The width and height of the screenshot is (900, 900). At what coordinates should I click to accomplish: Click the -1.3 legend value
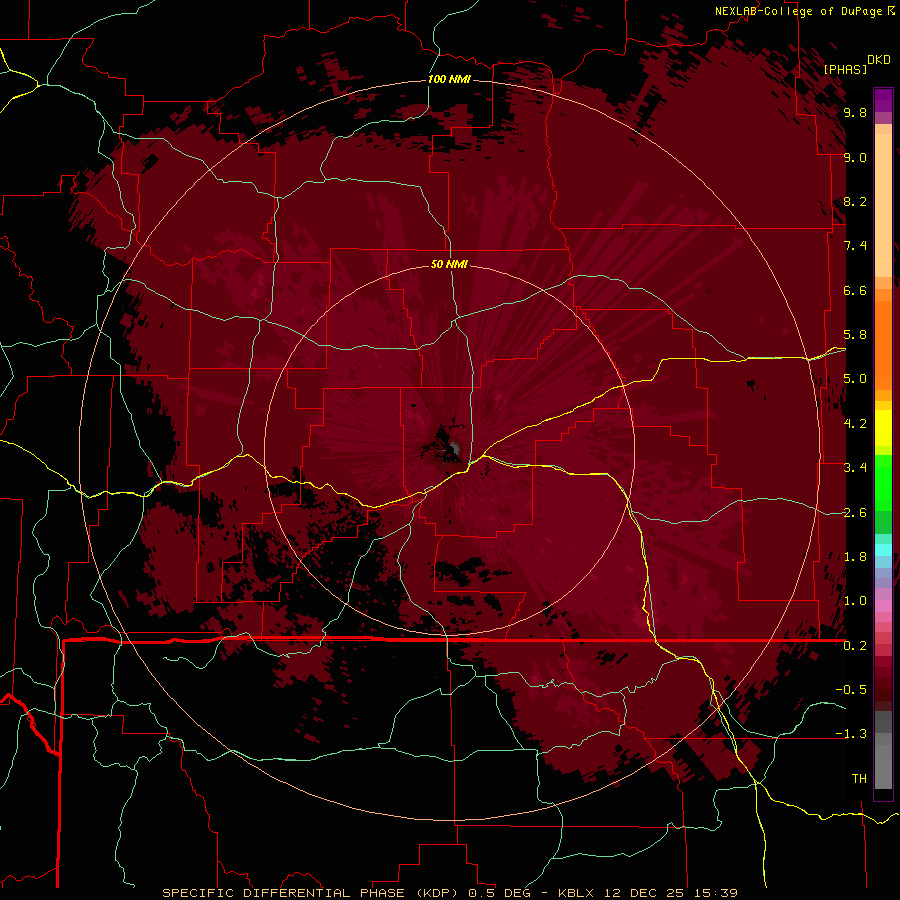pos(851,734)
